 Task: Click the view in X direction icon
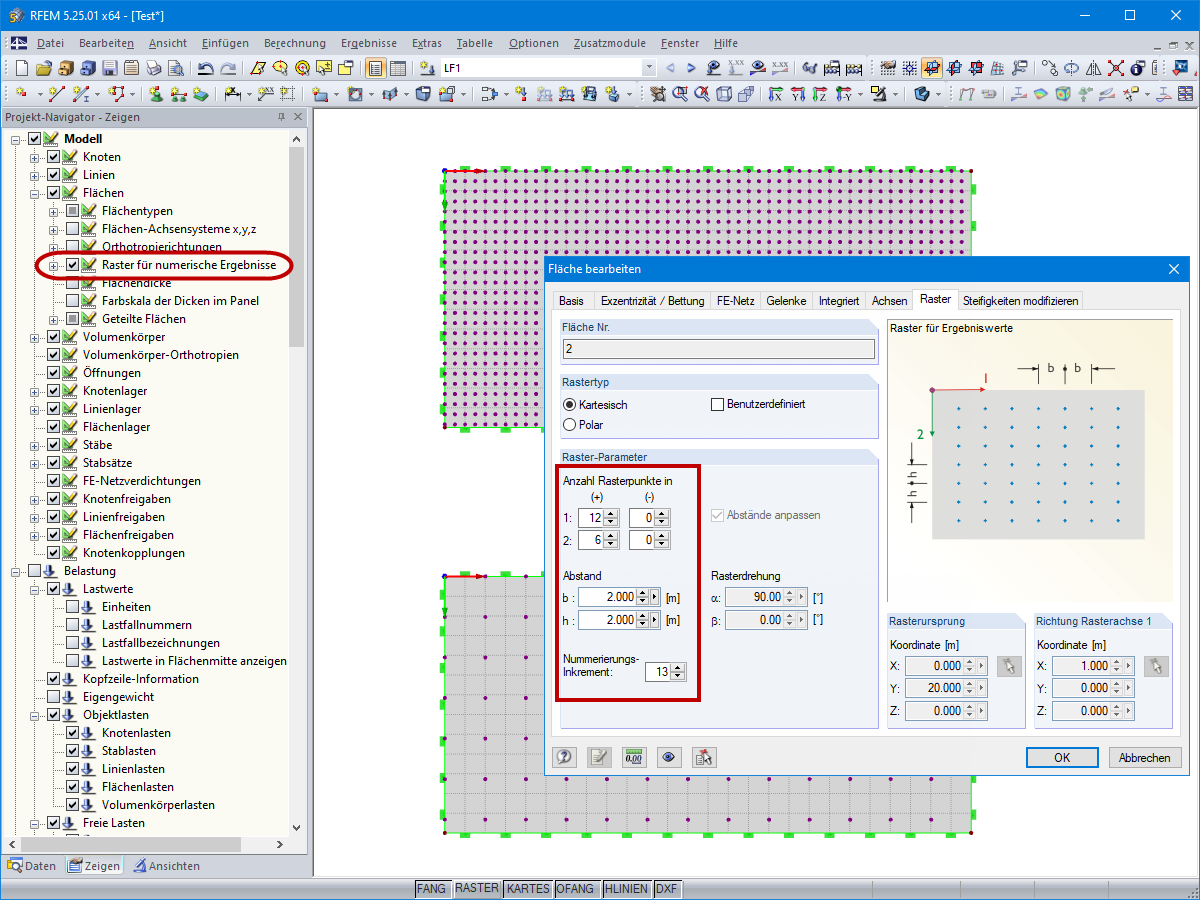[776, 94]
